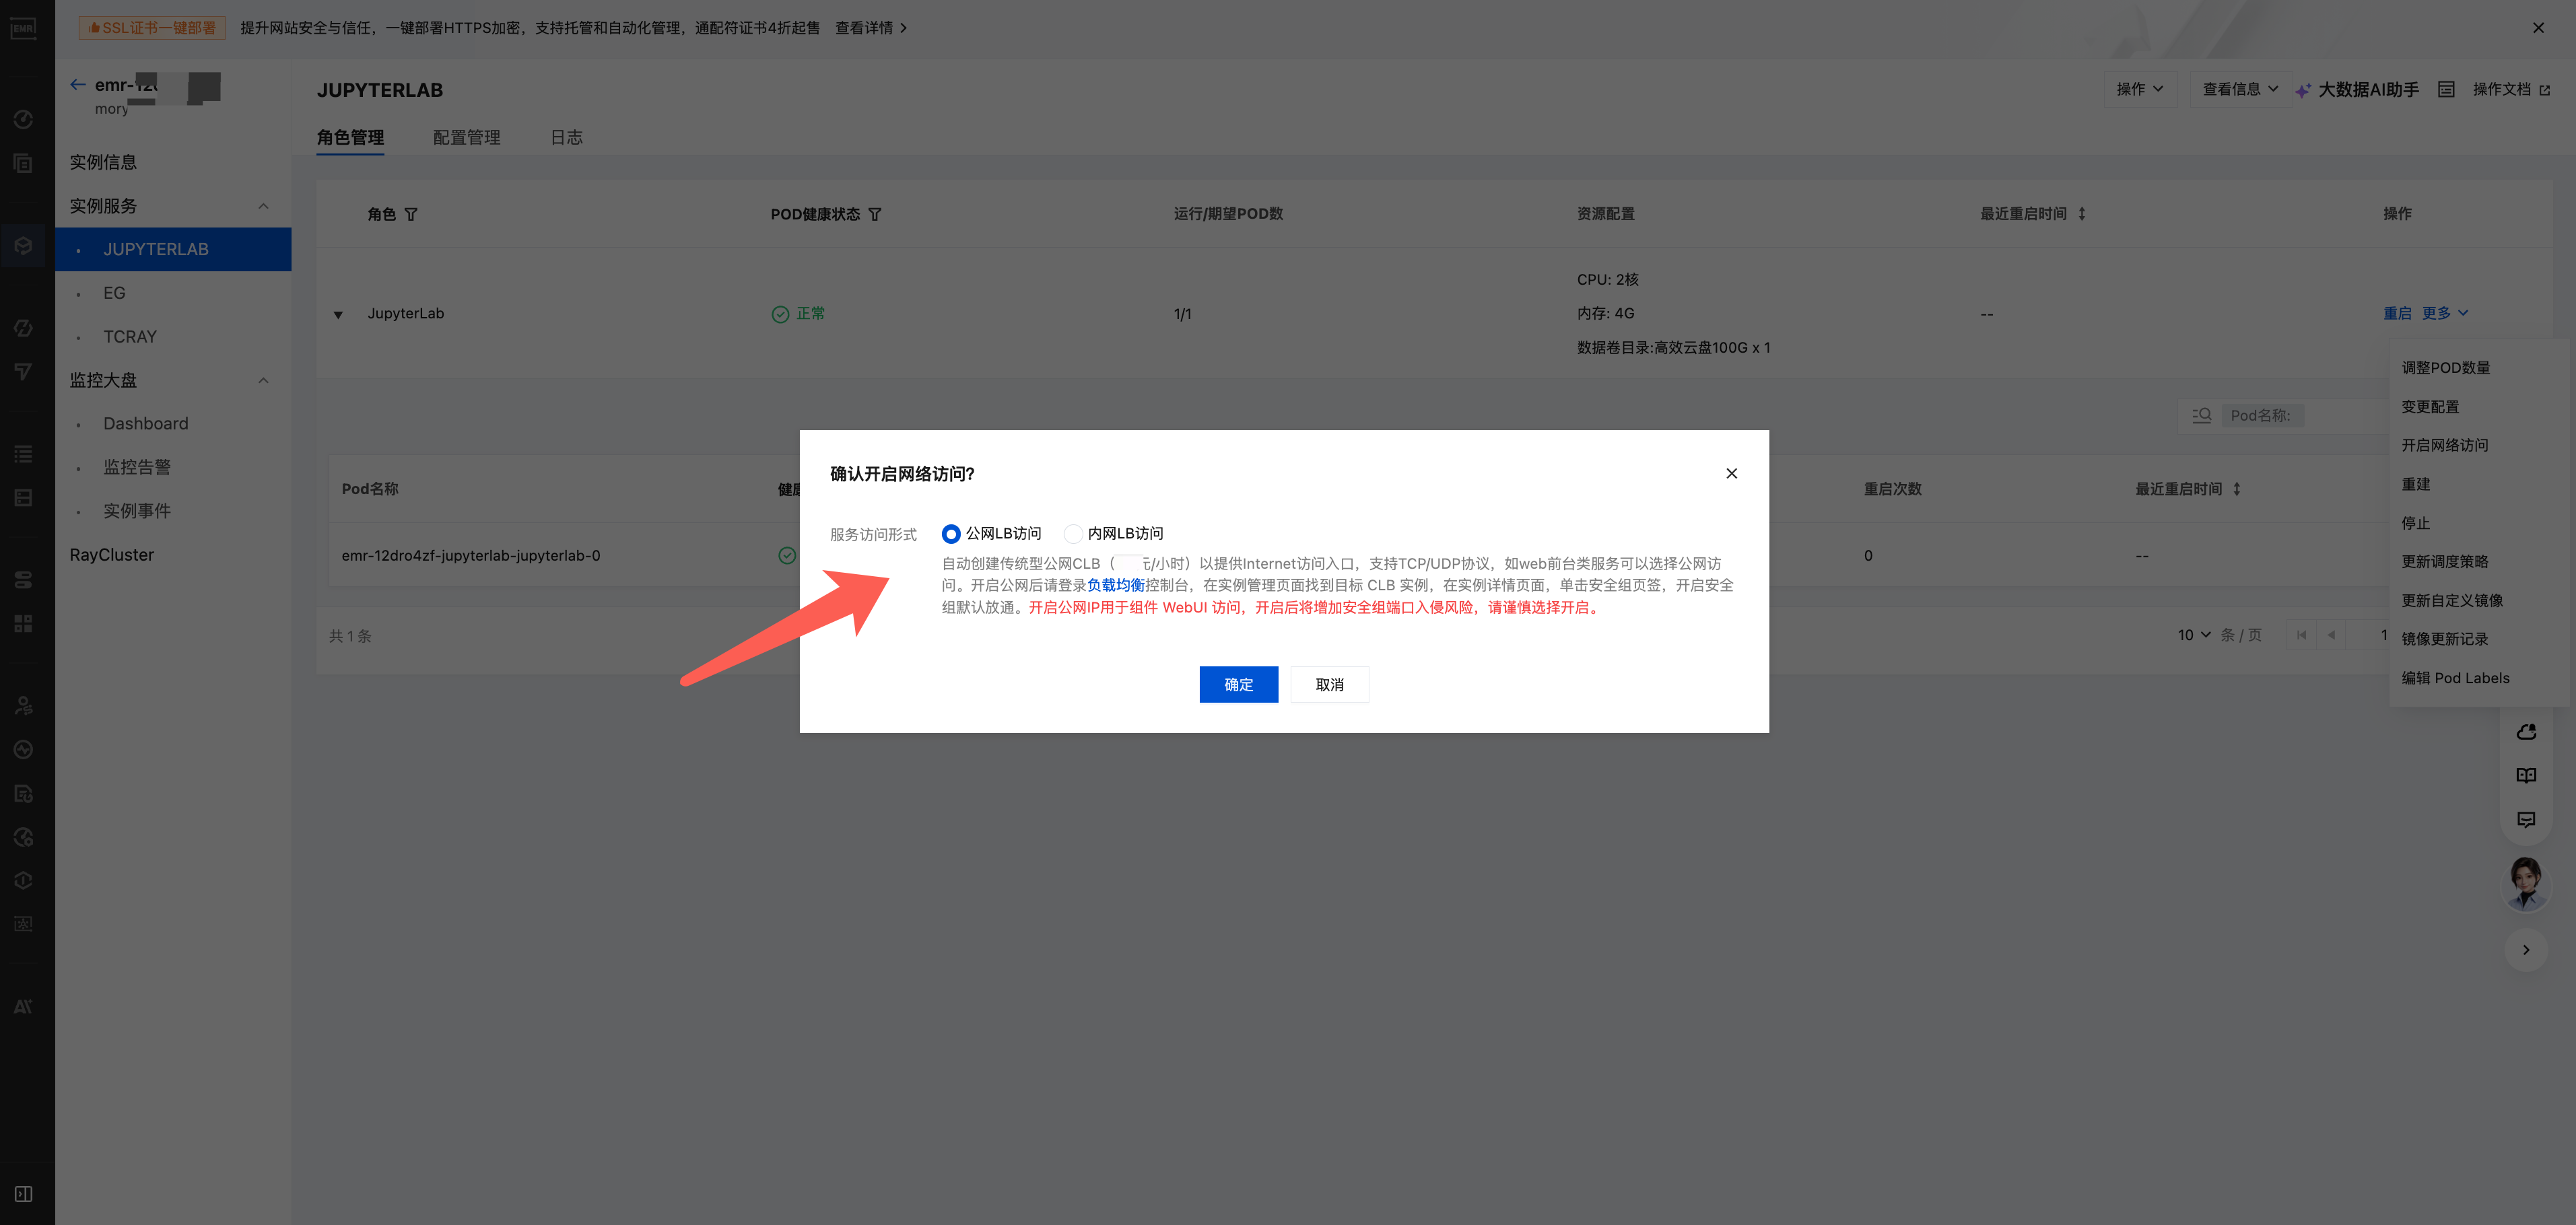The width and height of the screenshot is (2576, 1225).
Task: Click the 重启 action link
Action: coord(2397,313)
